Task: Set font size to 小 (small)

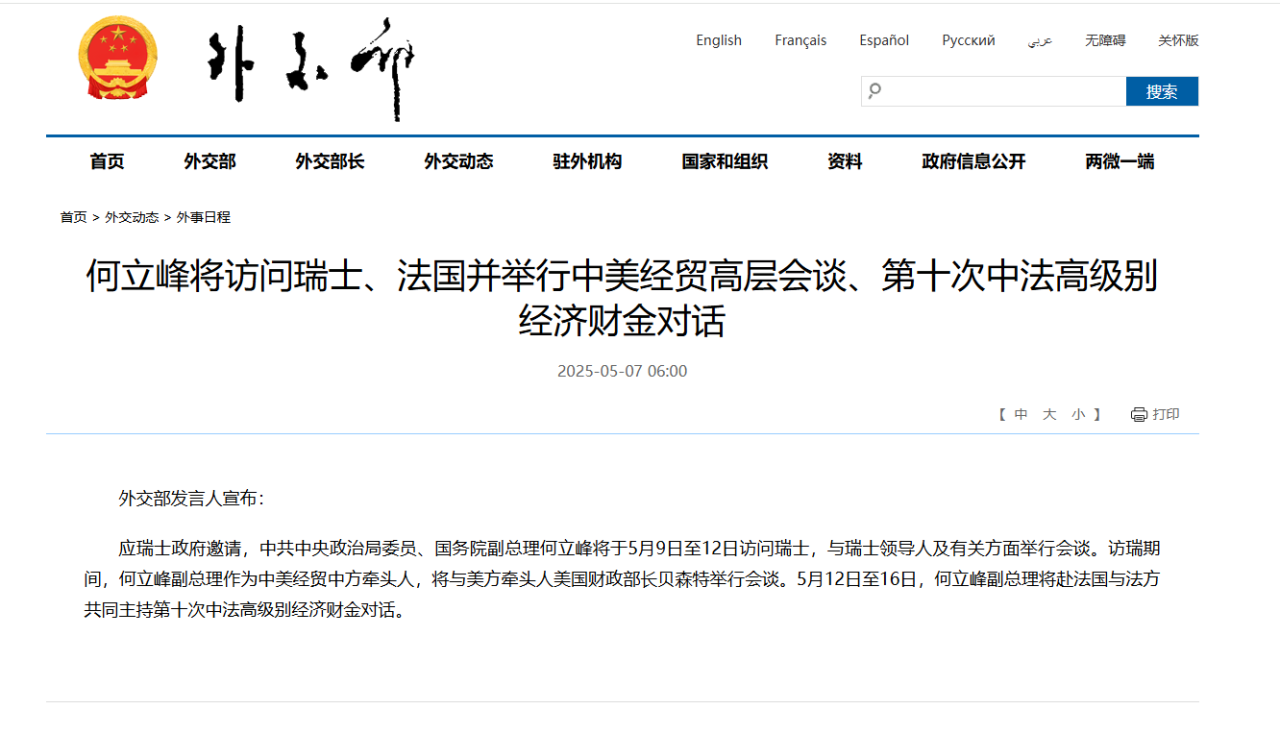Action: pos(1078,414)
